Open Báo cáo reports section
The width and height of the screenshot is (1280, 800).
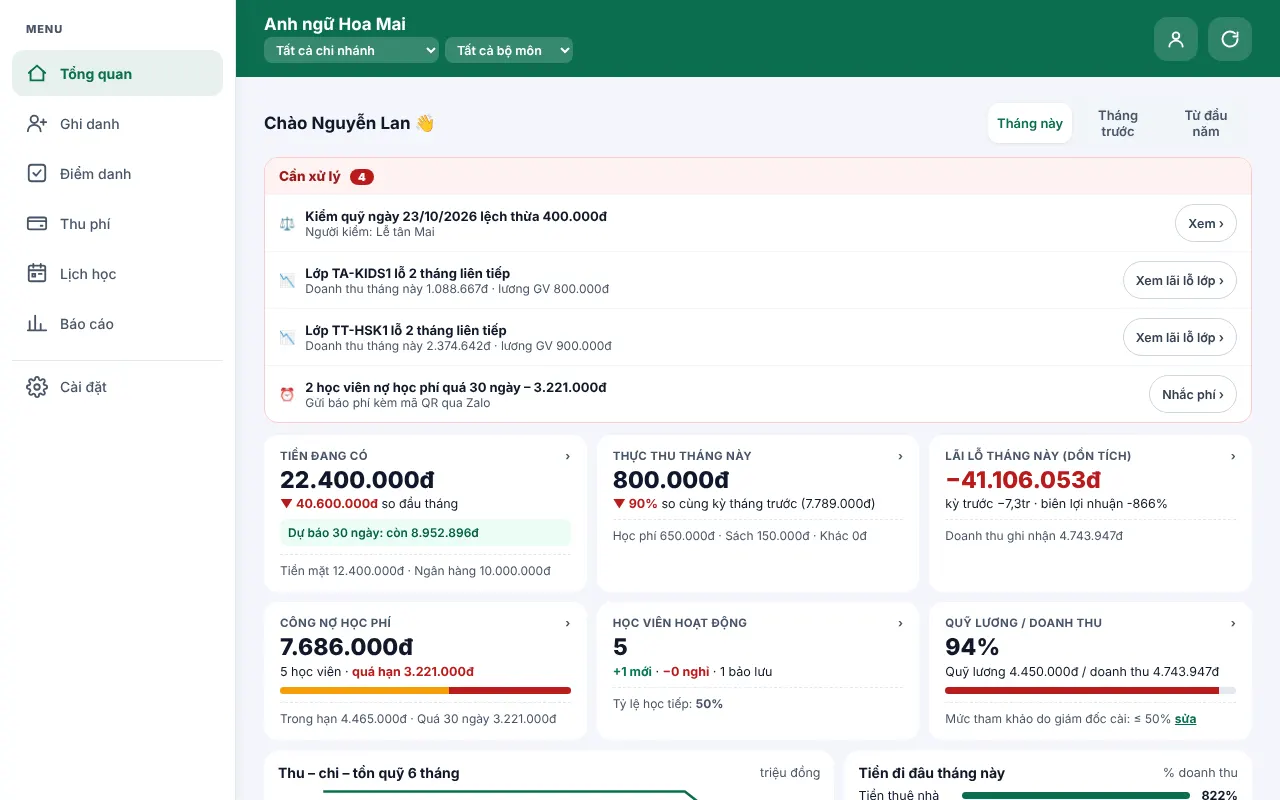(117, 323)
